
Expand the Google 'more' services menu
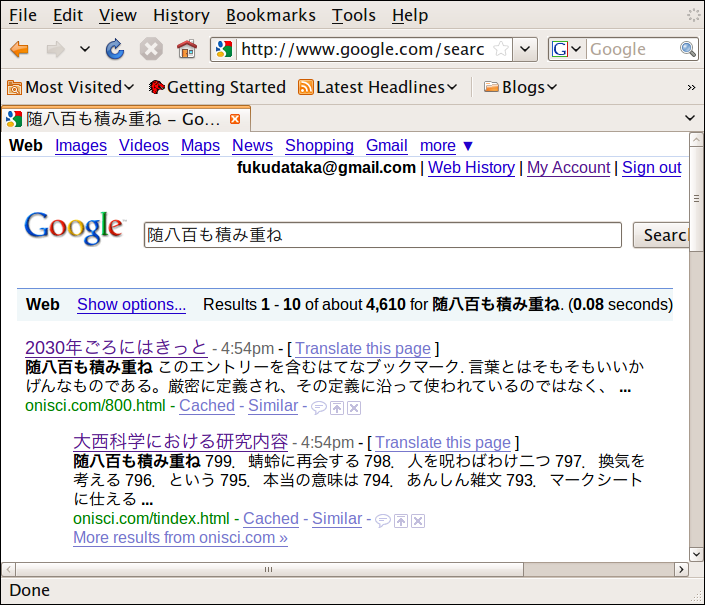[x=446, y=146]
